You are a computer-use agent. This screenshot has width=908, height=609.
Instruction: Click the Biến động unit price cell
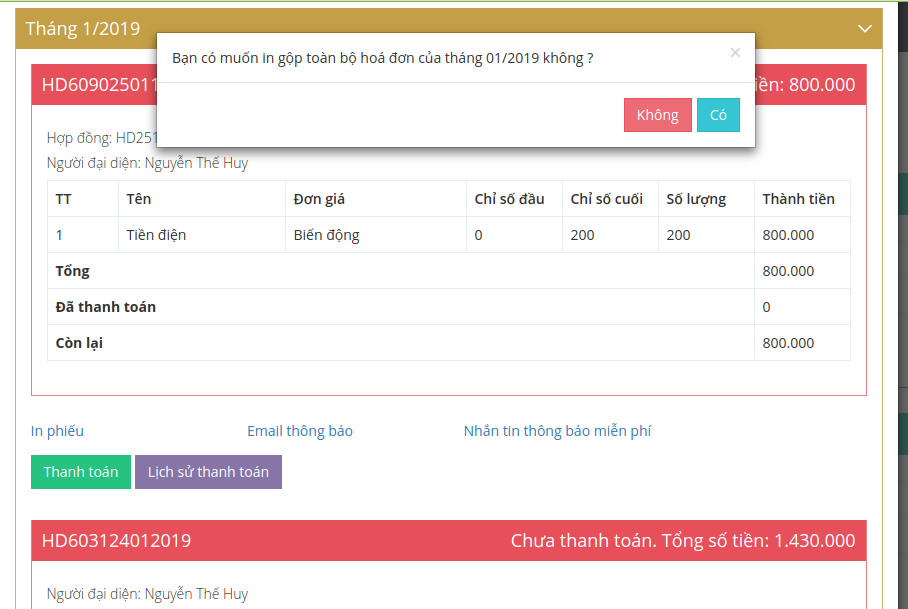click(326, 235)
